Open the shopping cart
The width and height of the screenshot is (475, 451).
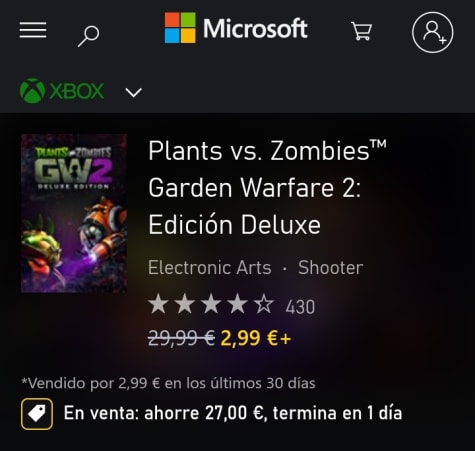point(361,31)
